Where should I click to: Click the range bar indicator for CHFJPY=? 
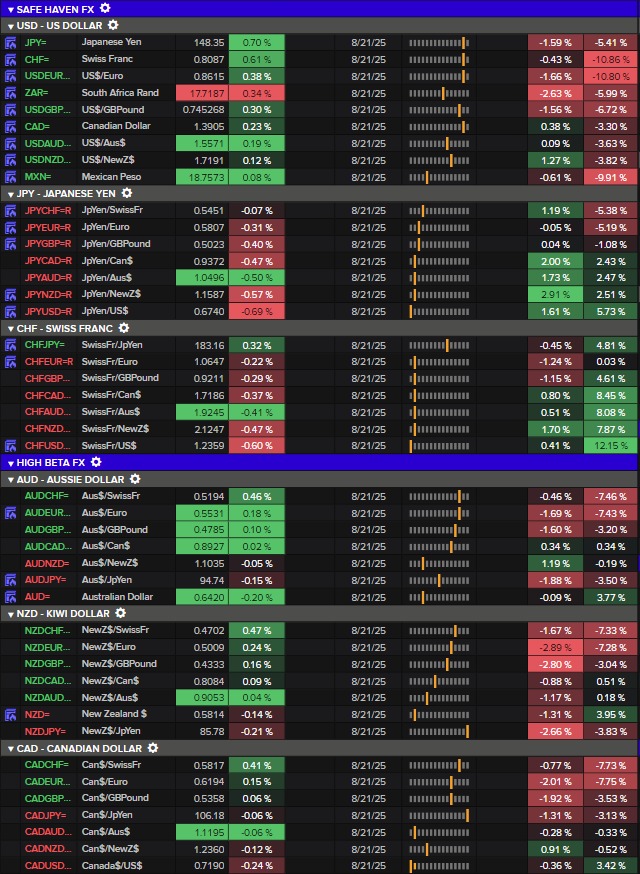438,345
